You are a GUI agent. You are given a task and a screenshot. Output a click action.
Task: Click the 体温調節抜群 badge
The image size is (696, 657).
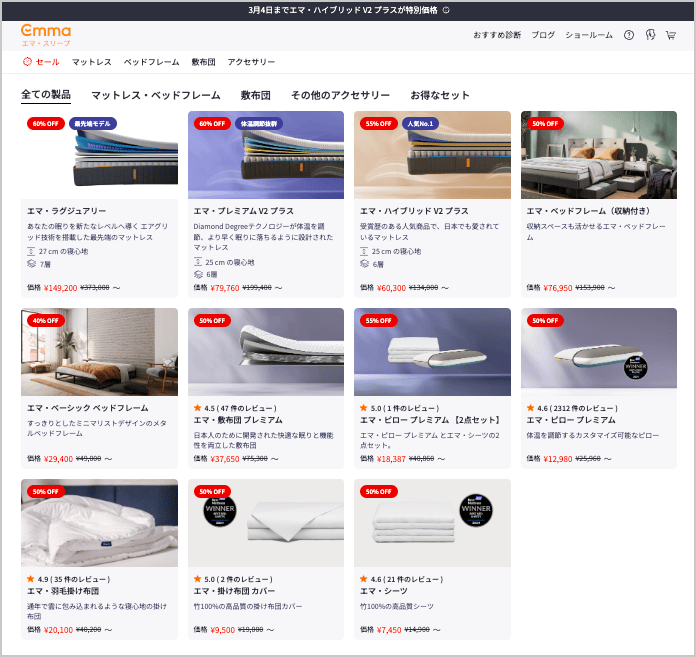[x=258, y=123]
